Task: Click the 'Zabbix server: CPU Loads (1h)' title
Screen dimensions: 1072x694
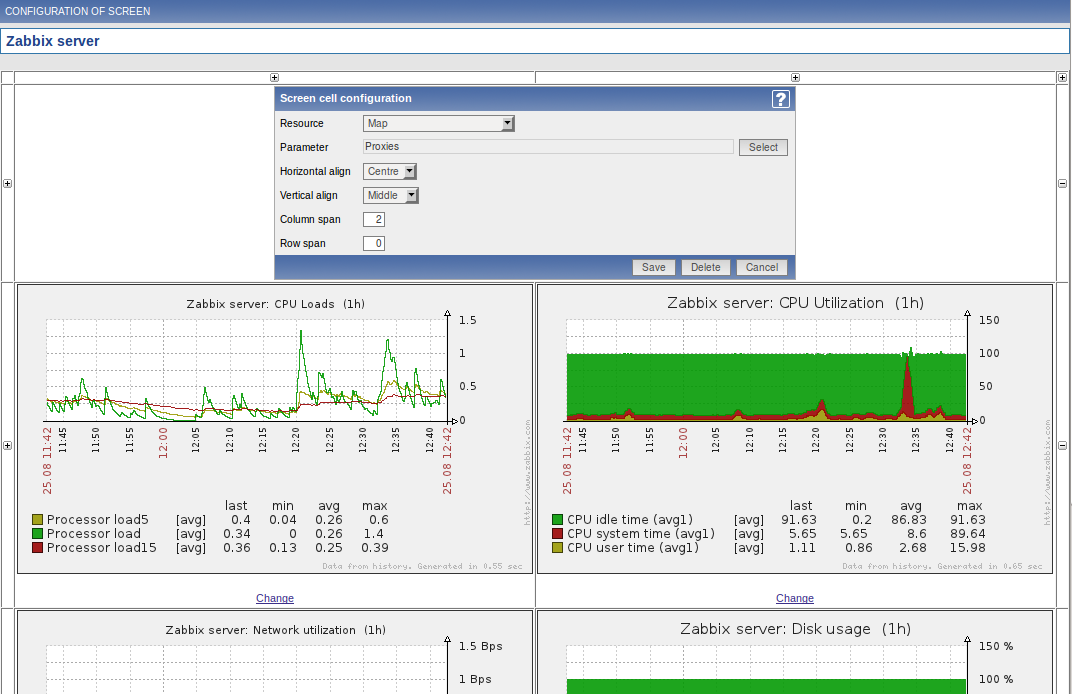Action: tap(276, 304)
